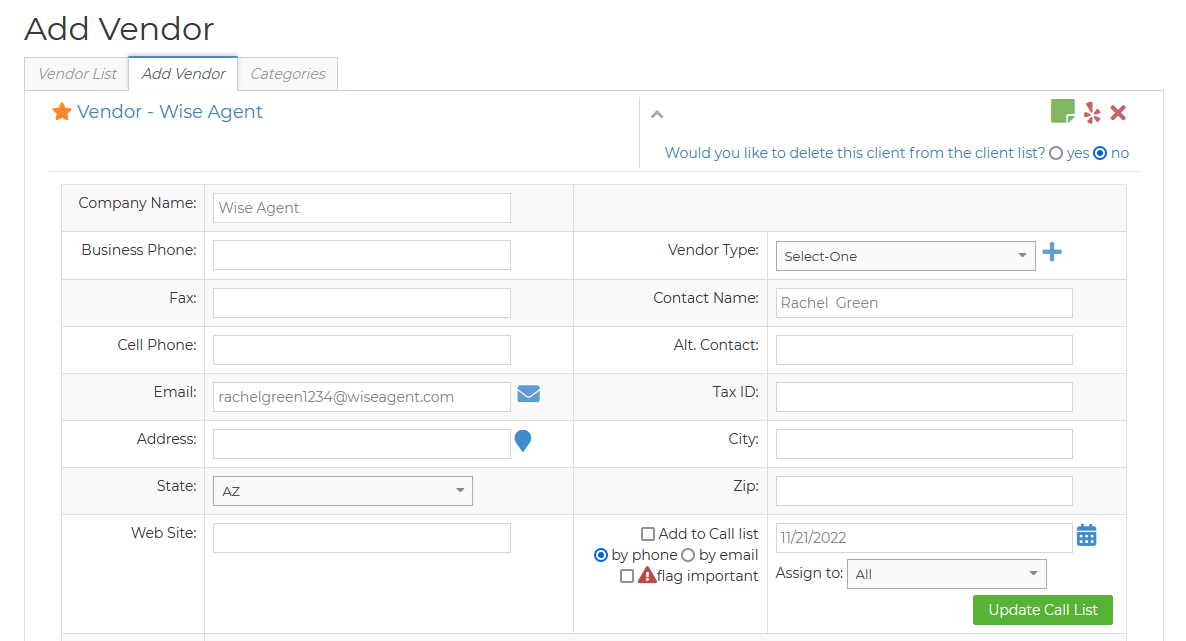Screen dimensions: 1186x641
Task: Click the Update Call List button
Action: (1042, 610)
